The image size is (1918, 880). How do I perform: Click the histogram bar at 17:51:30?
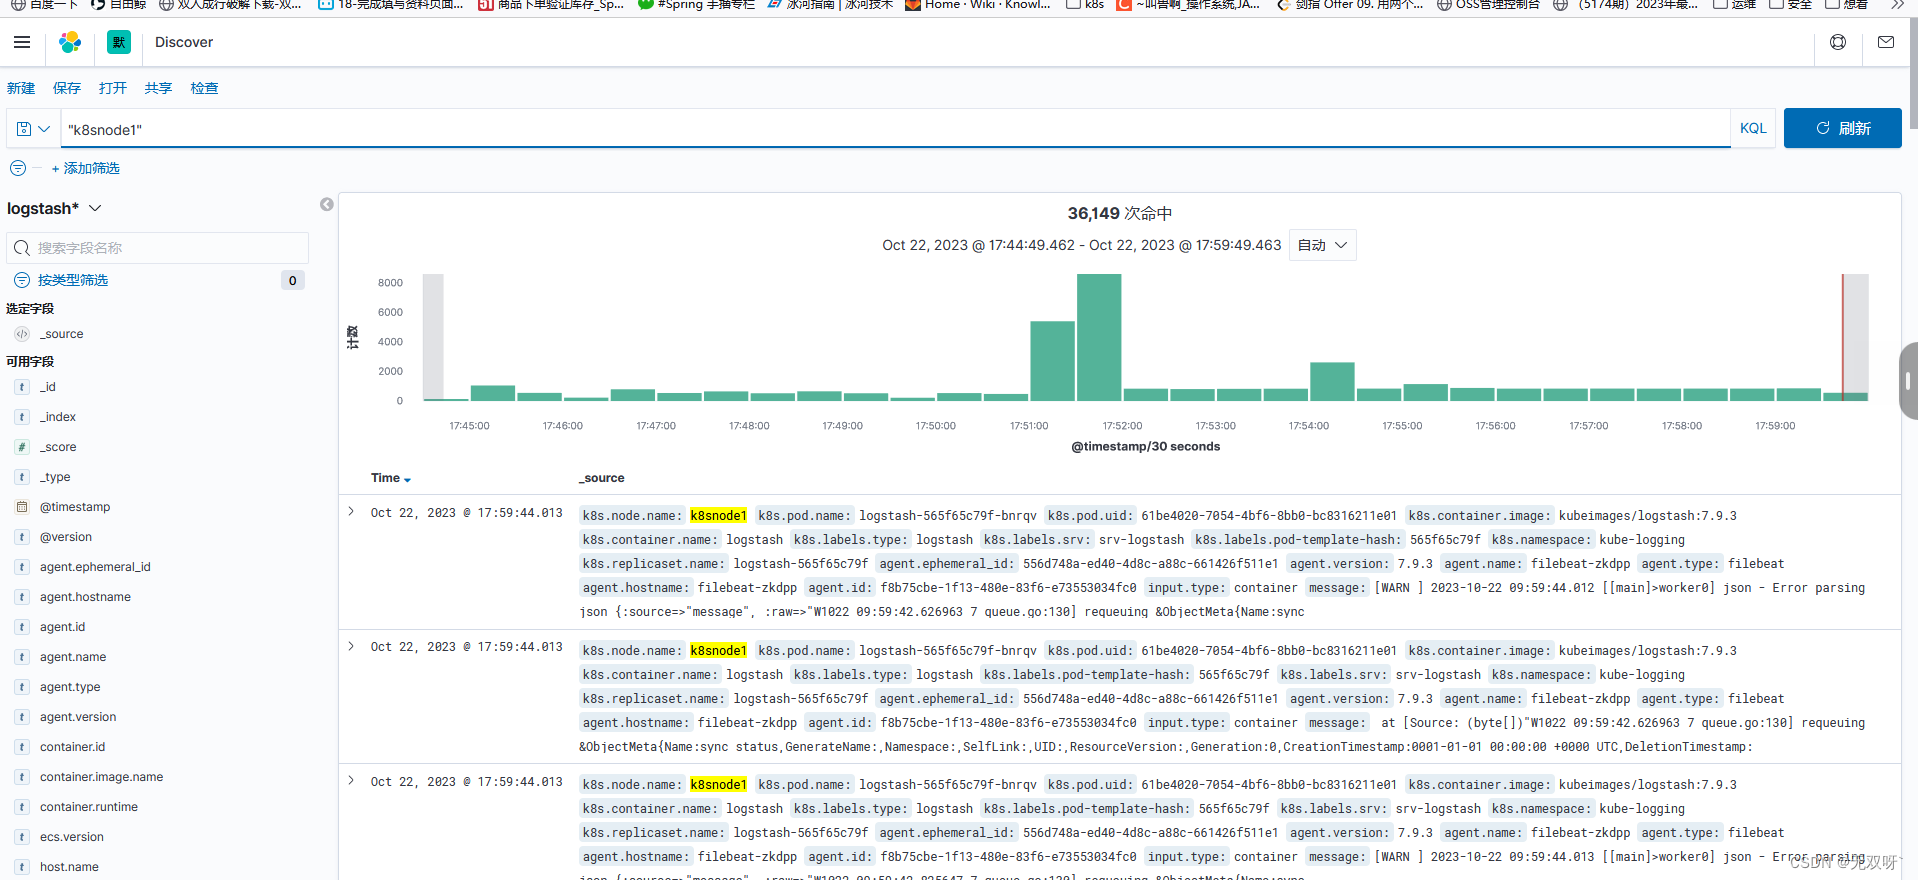coord(1052,360)
